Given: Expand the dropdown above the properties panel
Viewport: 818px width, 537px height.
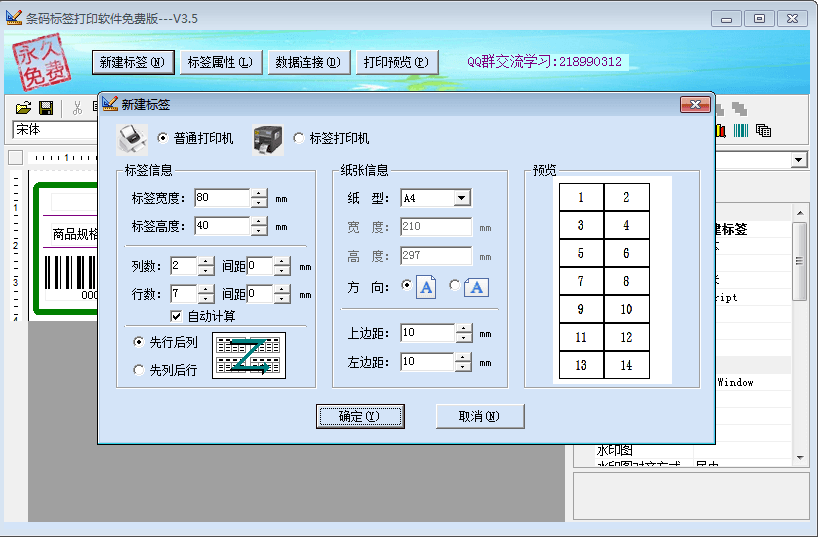Looking at the screenshot, I should coord(798,160).
